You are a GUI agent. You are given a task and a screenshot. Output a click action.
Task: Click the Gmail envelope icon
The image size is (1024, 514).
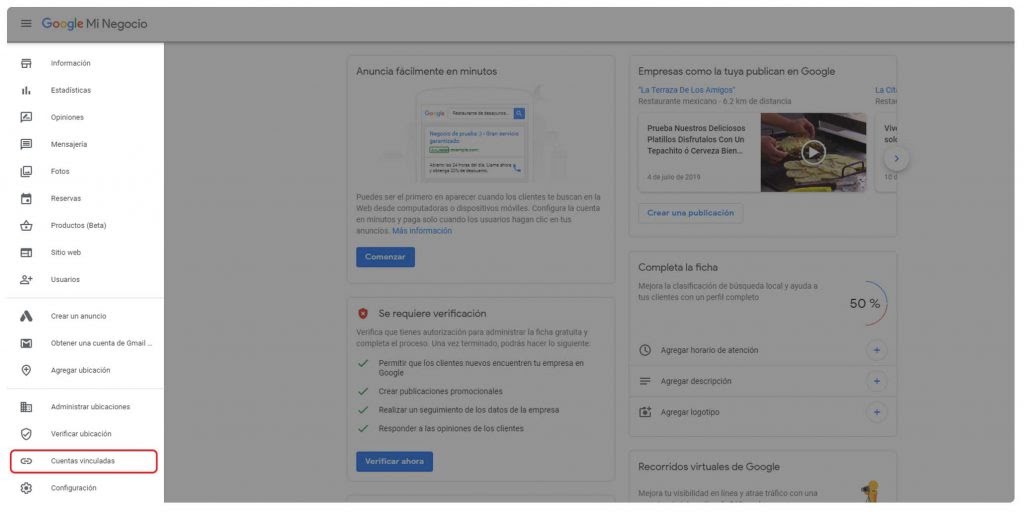[26, 343]
